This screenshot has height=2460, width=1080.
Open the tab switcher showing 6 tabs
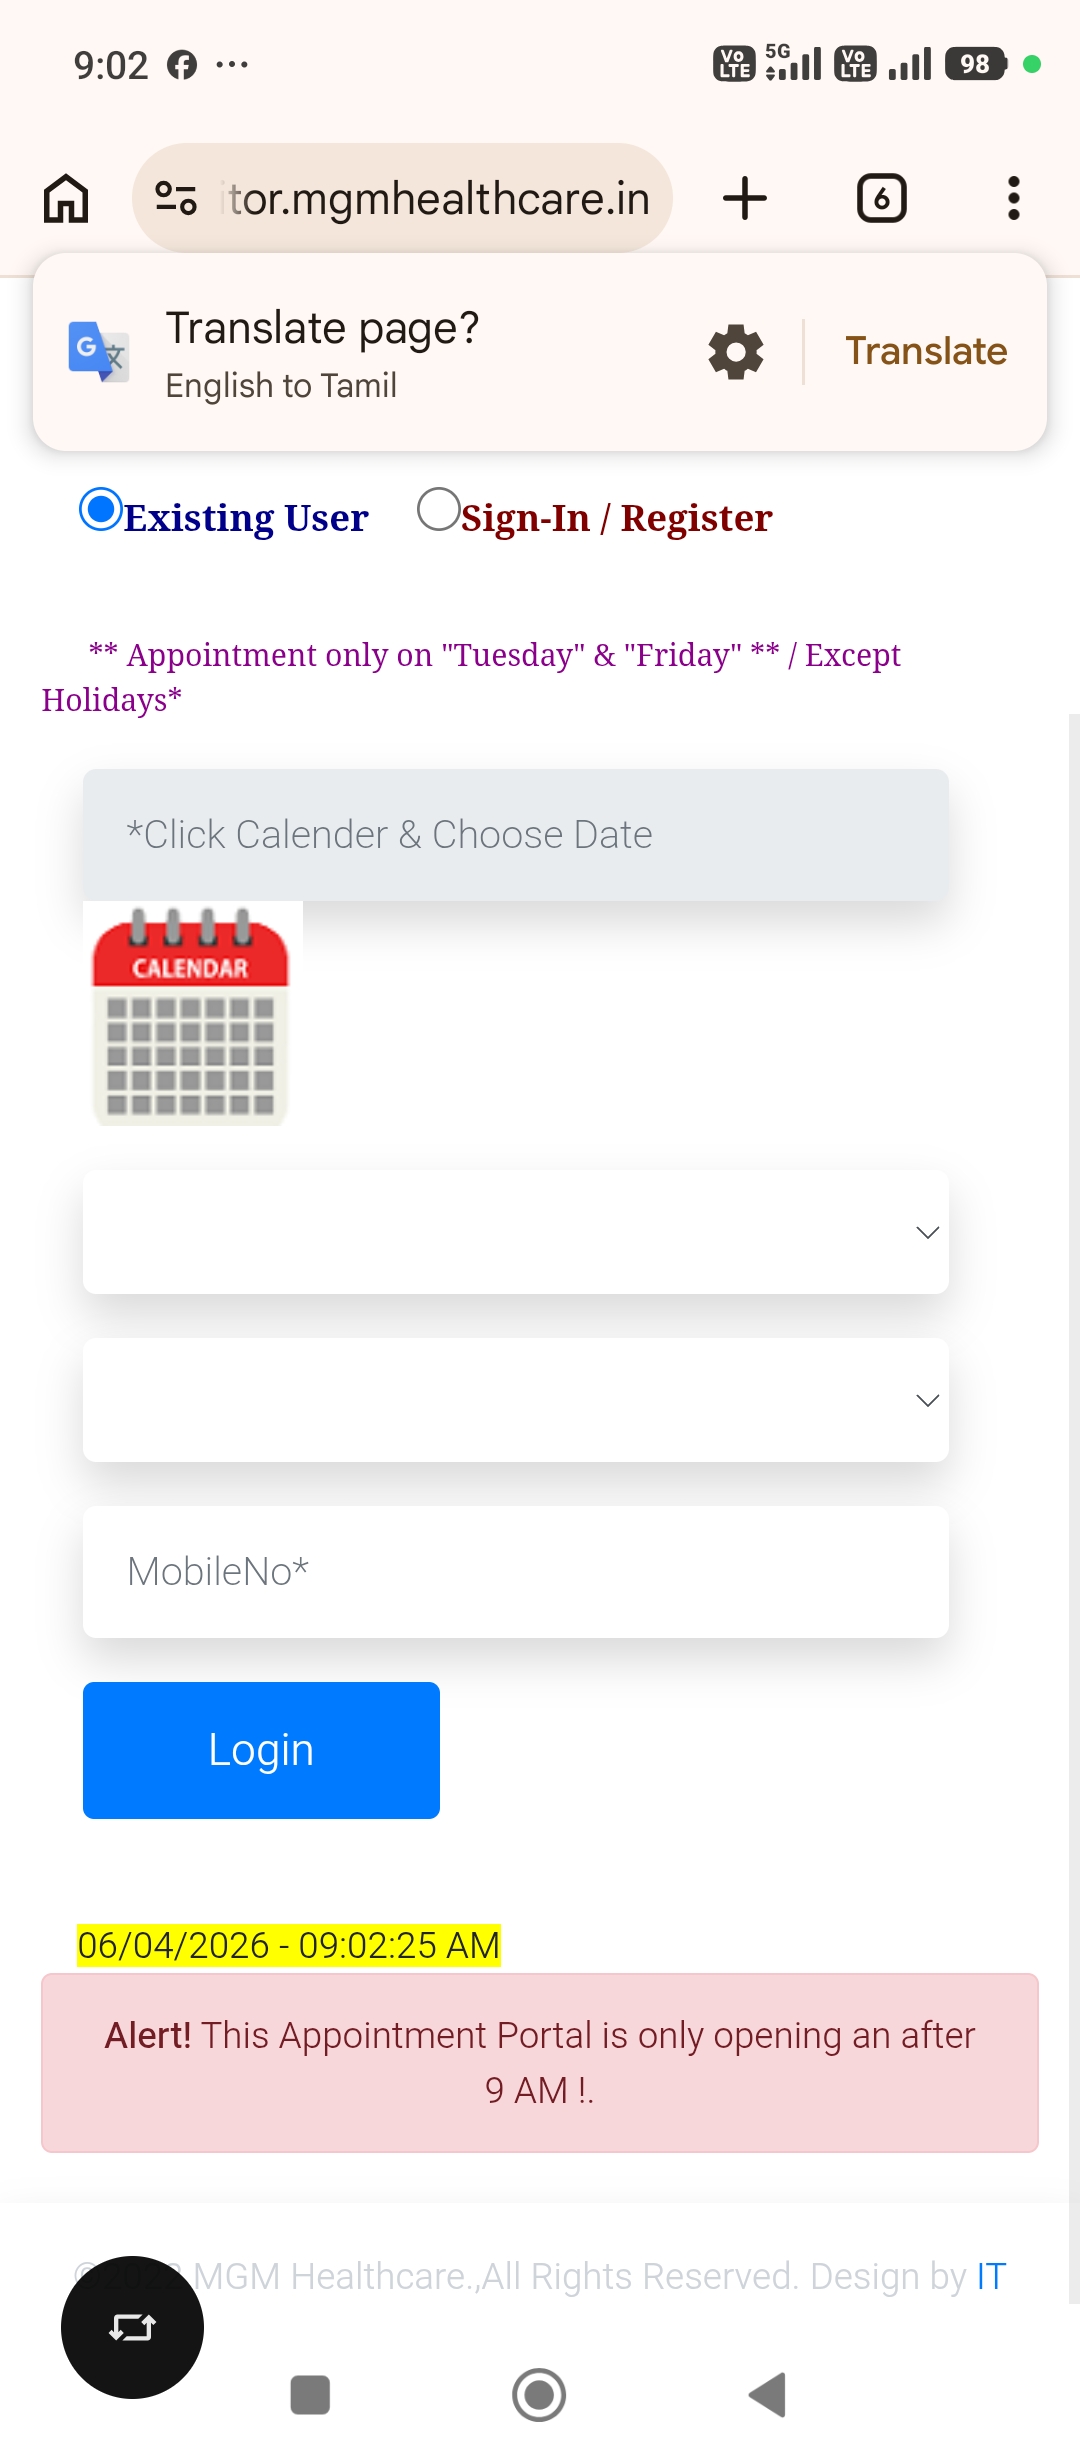coord(881,198)
